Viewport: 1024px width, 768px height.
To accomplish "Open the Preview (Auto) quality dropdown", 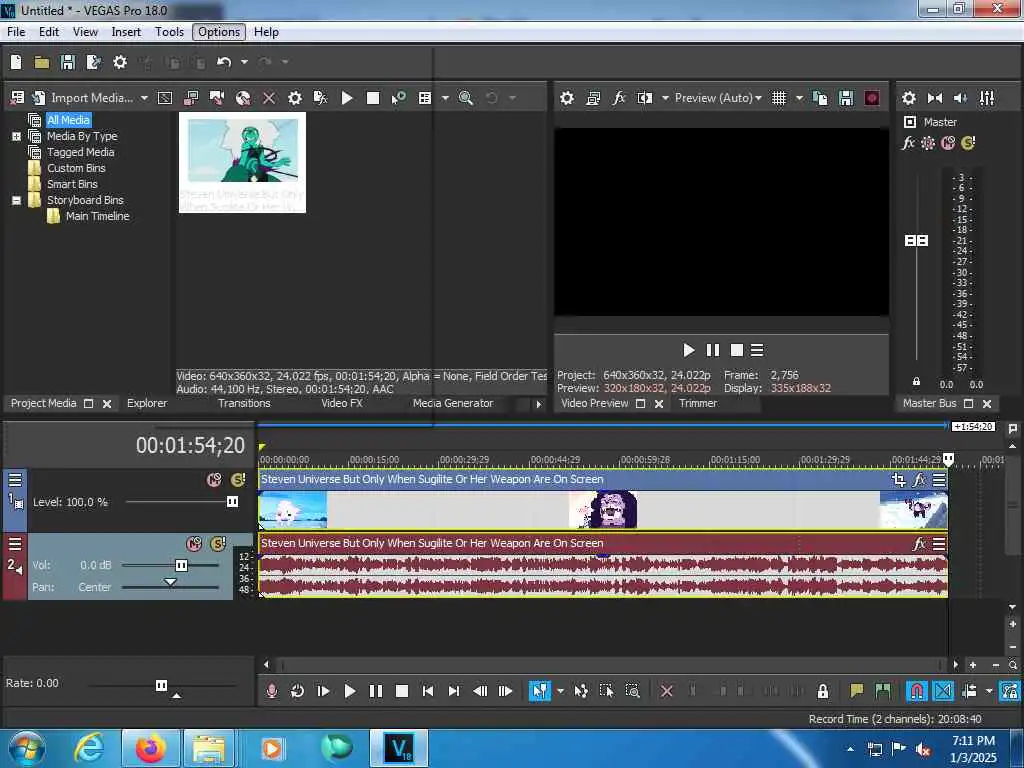I will click(x=718, y=98).
